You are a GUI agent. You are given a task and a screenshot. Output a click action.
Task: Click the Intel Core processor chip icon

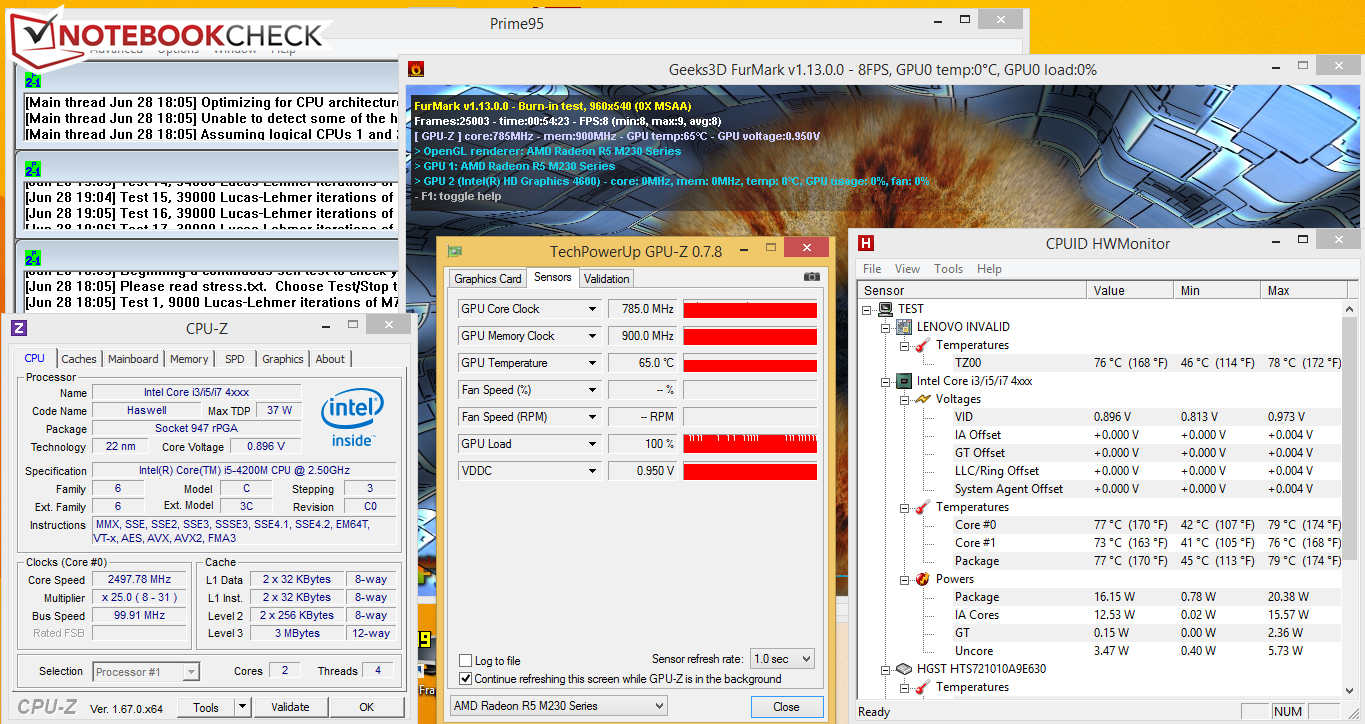point(904,381)
